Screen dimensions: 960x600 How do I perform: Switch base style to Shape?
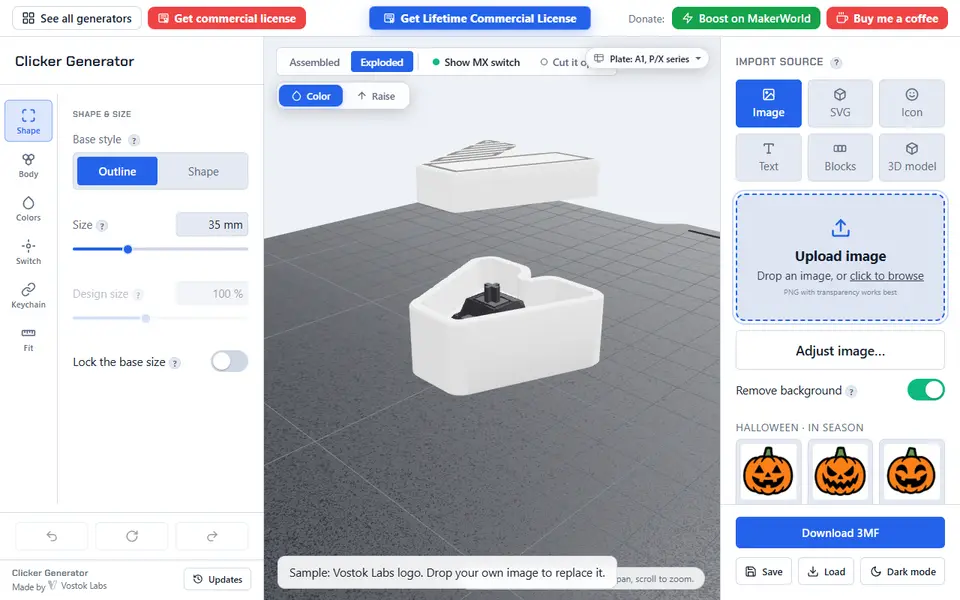203,171
